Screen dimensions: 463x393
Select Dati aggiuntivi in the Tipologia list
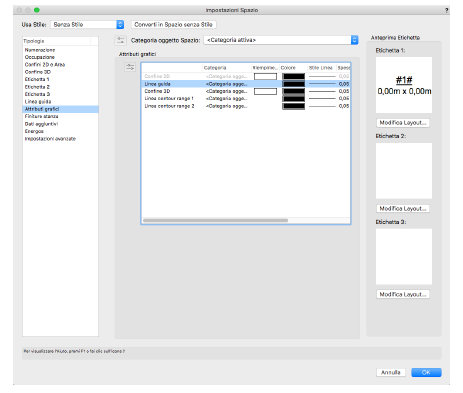click(x=60, y=124)
